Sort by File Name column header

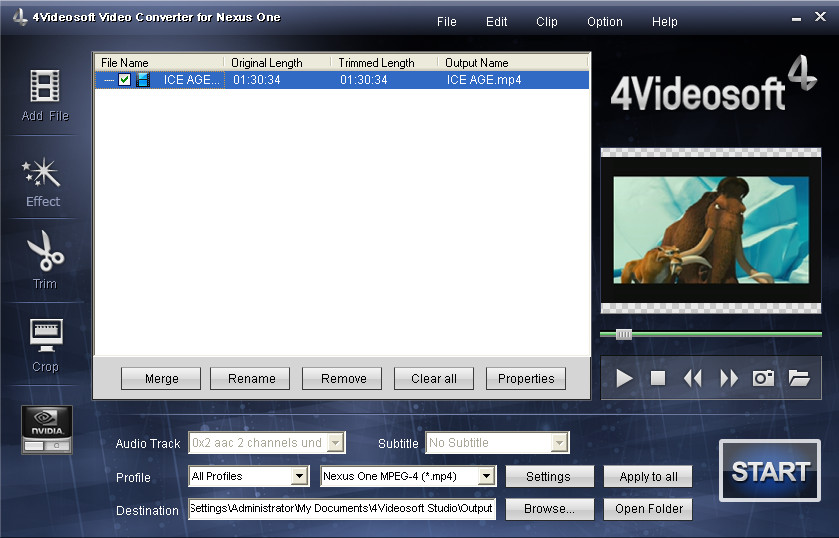click(x=159, y=63)
